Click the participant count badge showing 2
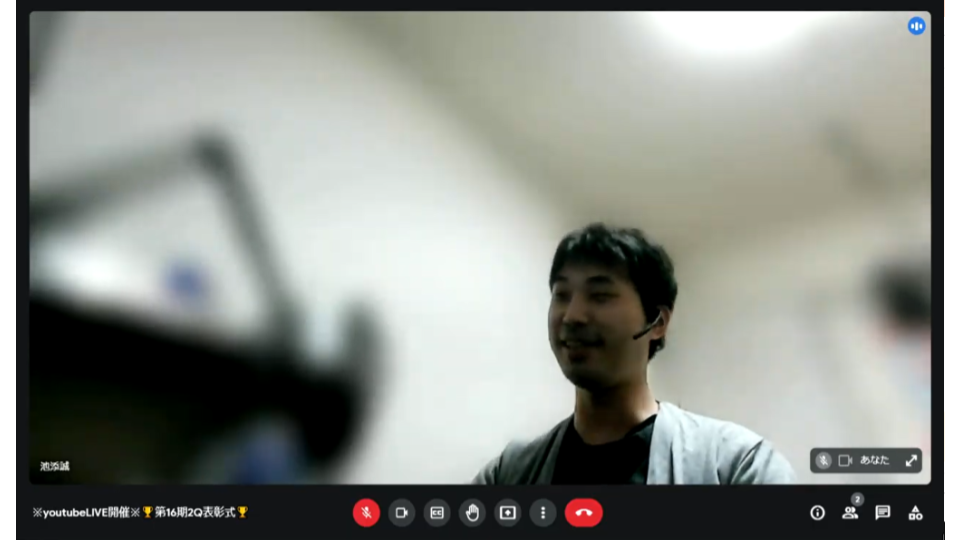960x540 pixels. pyautogui.click(x=858, y=500)
